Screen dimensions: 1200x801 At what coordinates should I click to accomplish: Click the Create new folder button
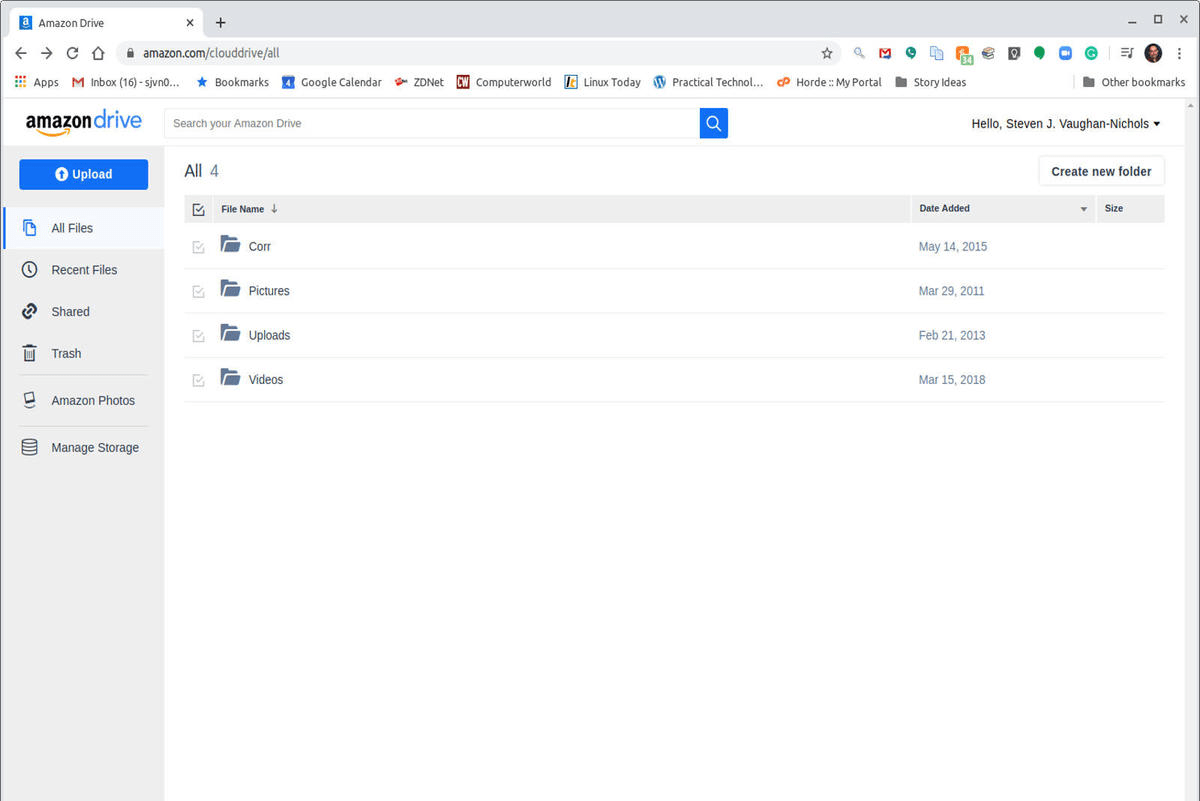1101,171
